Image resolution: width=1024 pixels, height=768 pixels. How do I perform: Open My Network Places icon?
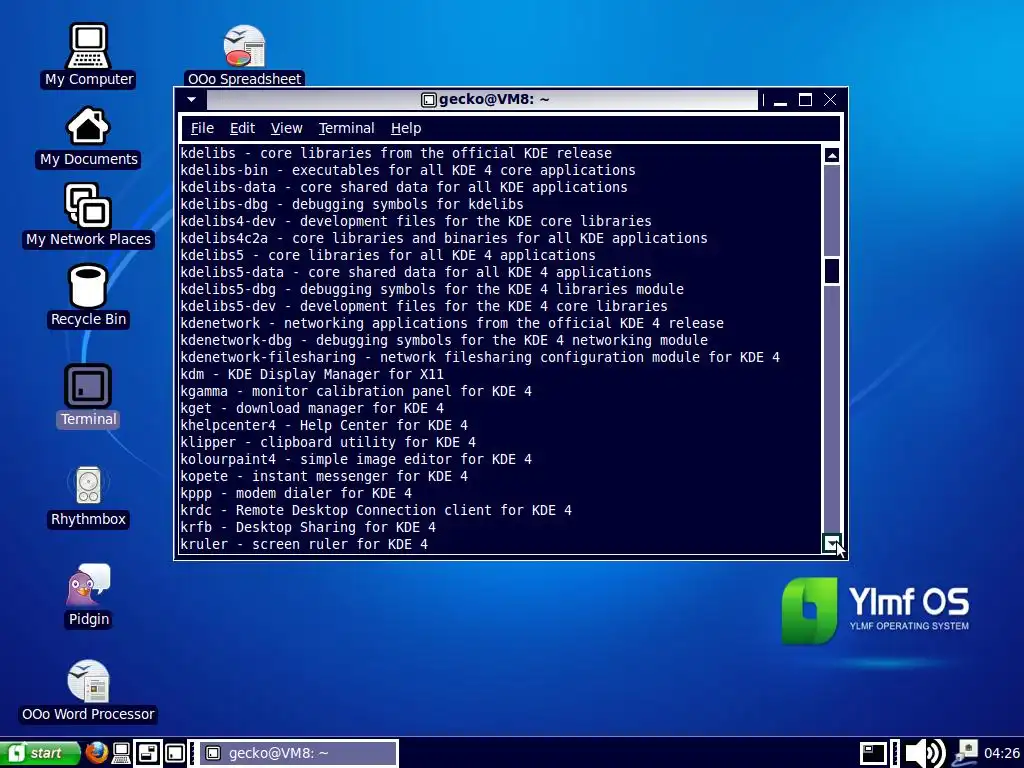pyautogui.click(x=89, y=216)
